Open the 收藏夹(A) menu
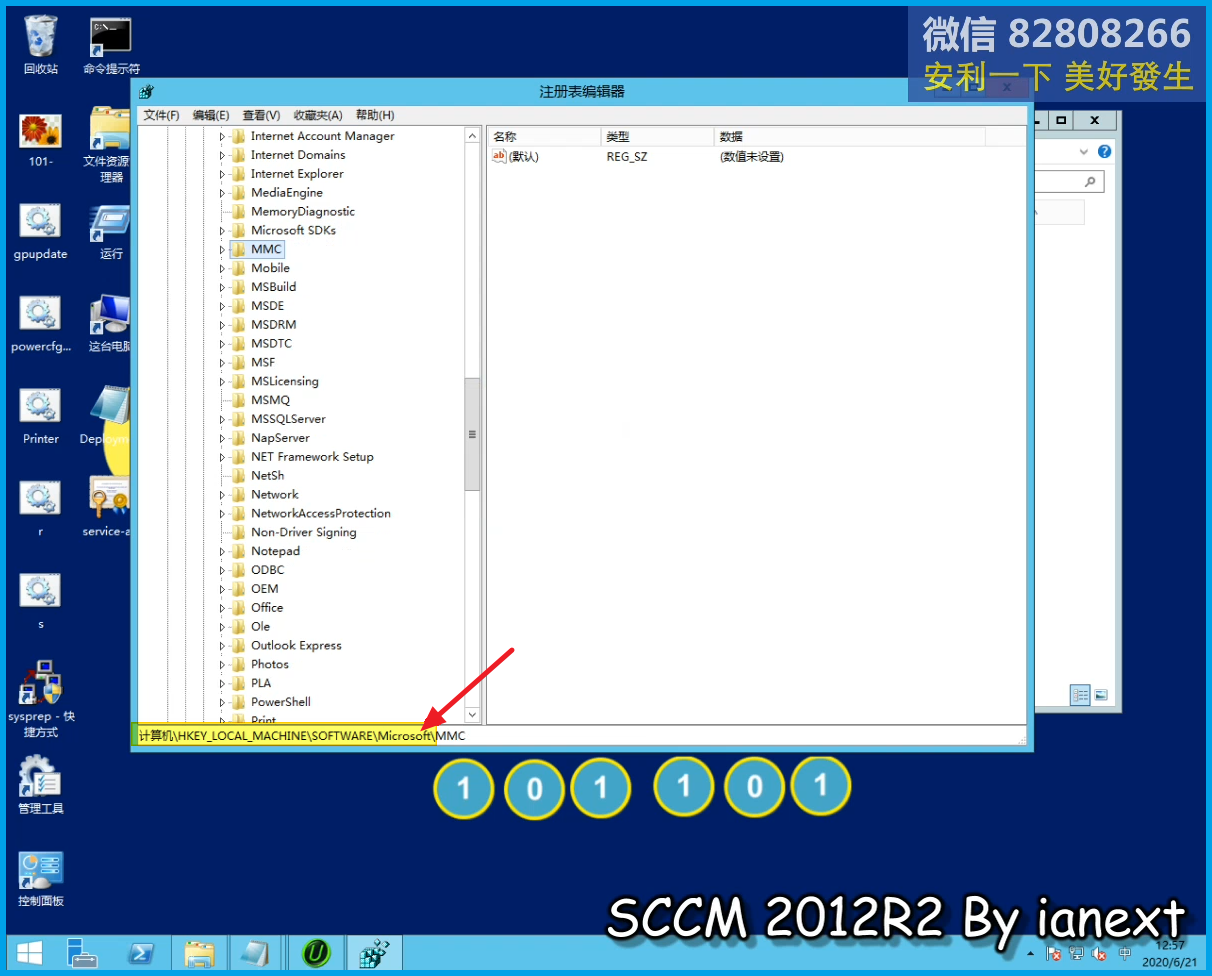The width and height of the screenshot is (1212, 976). [318, 115]
